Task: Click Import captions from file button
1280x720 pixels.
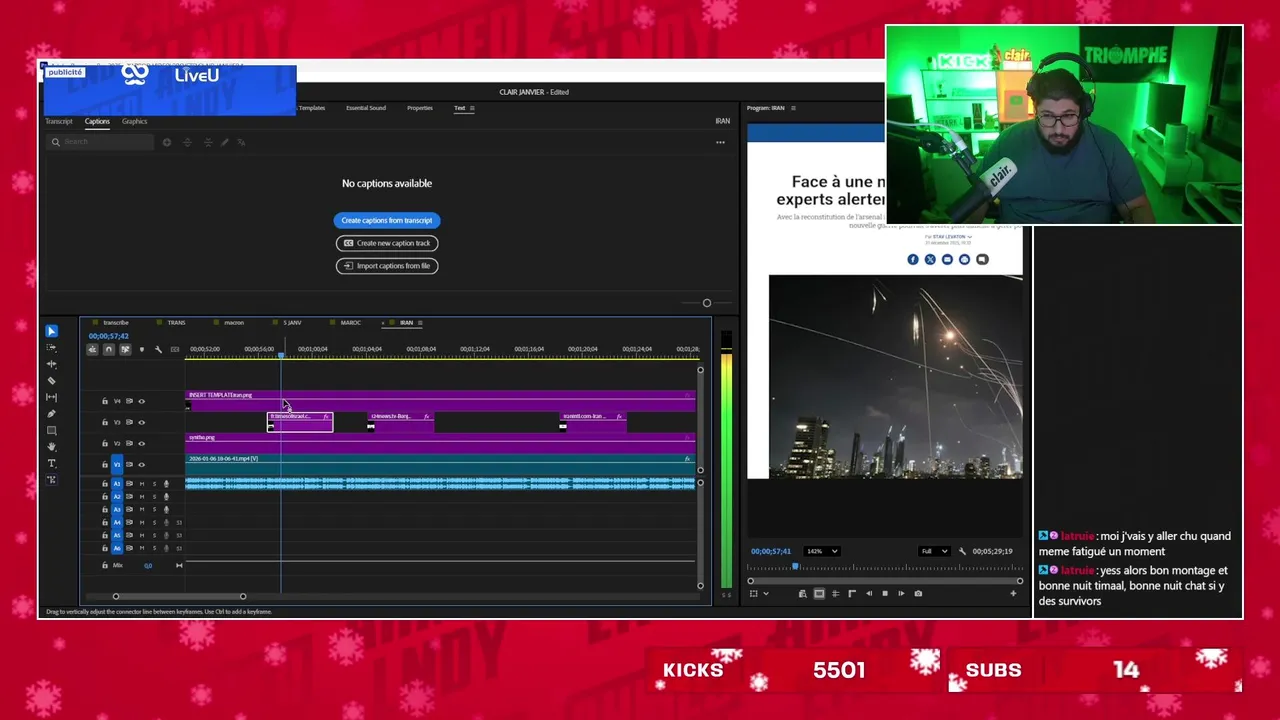Action: (387, 266)
